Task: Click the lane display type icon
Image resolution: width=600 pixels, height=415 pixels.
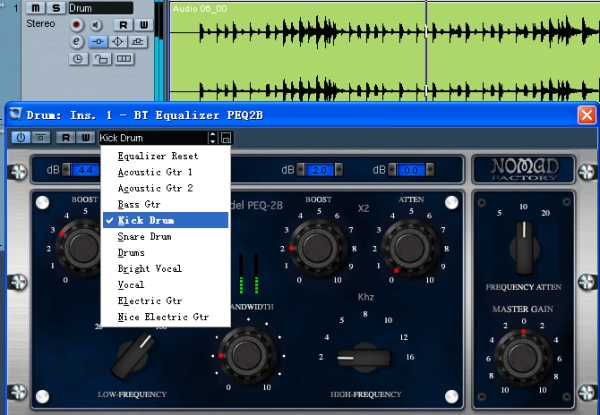Action: pyautogui.click(x=124, y=59)
